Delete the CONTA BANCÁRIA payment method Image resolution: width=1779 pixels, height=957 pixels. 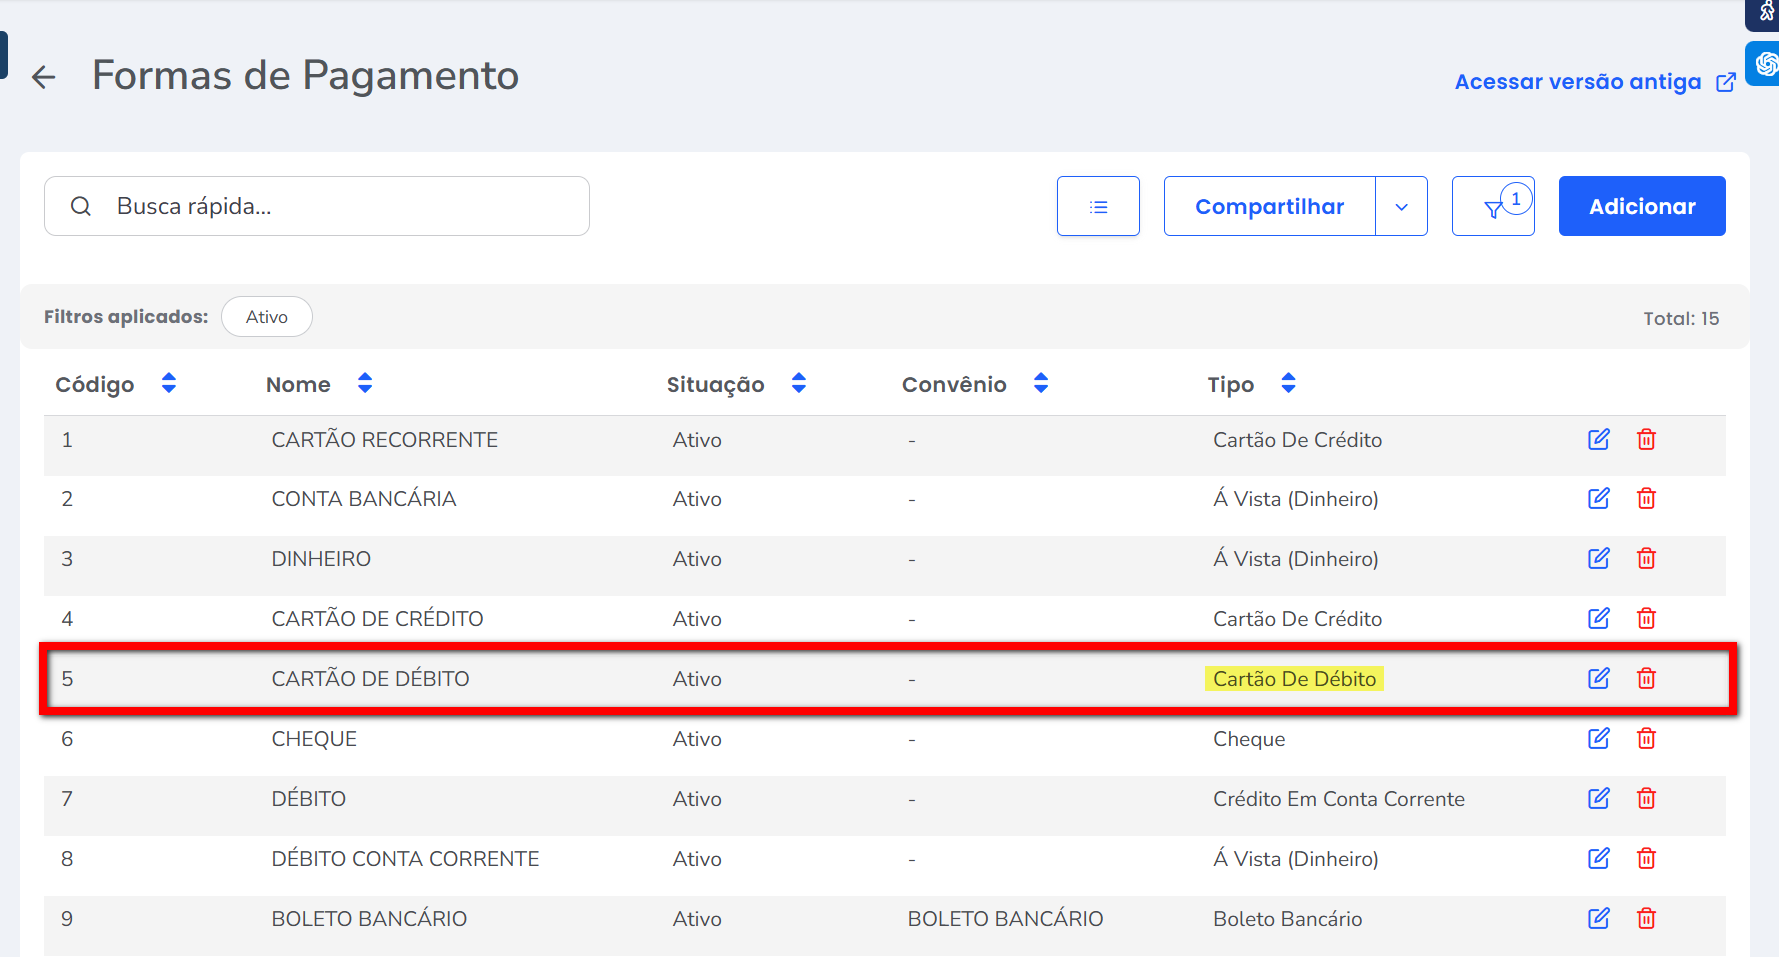(1646, 498)
